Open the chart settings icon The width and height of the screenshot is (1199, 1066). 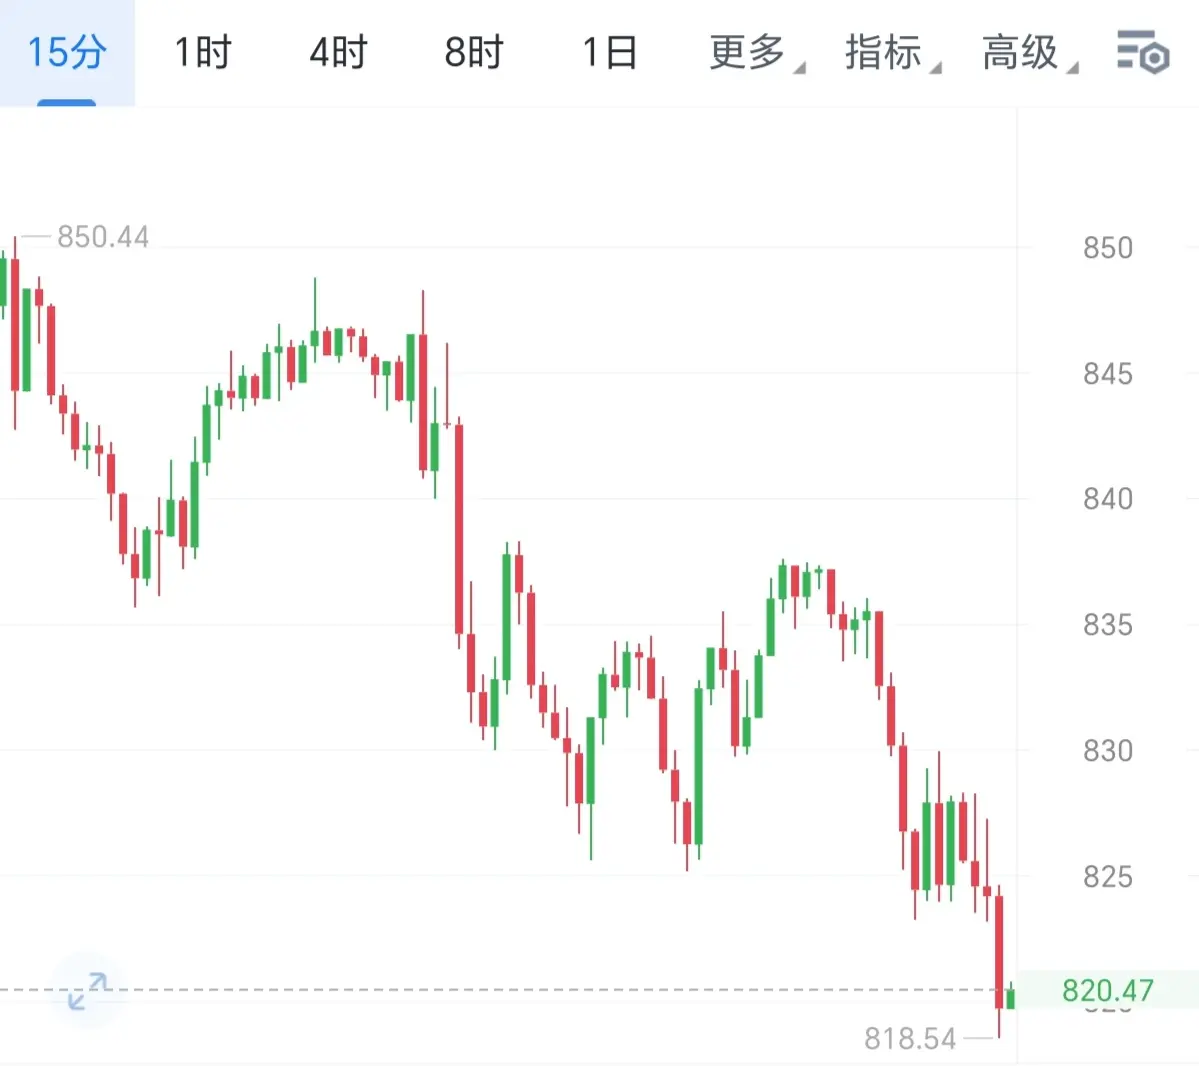point(1142,52)
